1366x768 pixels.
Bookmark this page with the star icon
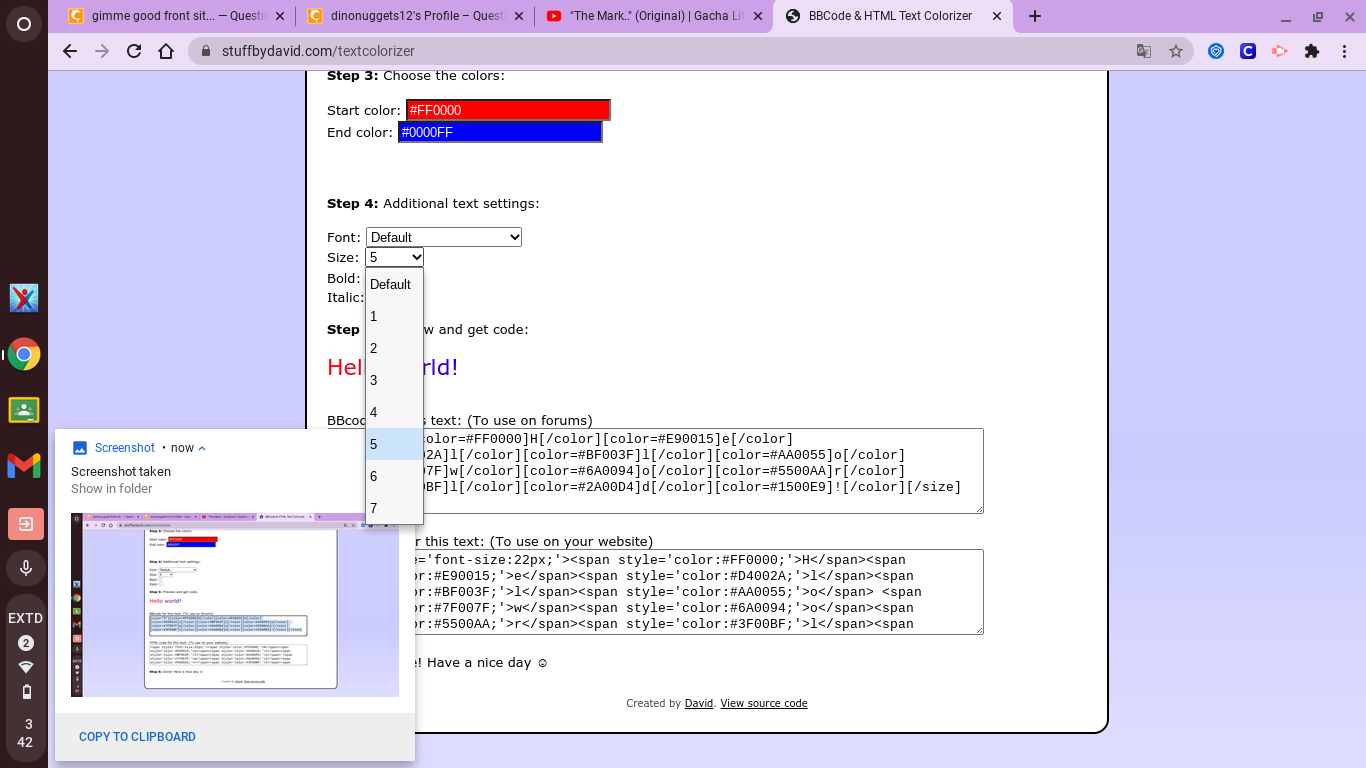1176,51
